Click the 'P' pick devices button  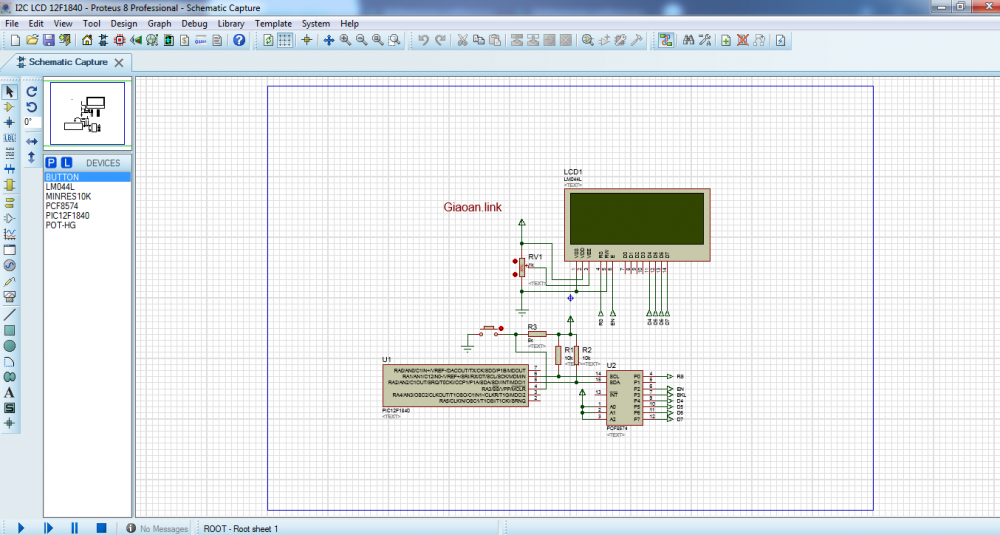click(51, 162)
